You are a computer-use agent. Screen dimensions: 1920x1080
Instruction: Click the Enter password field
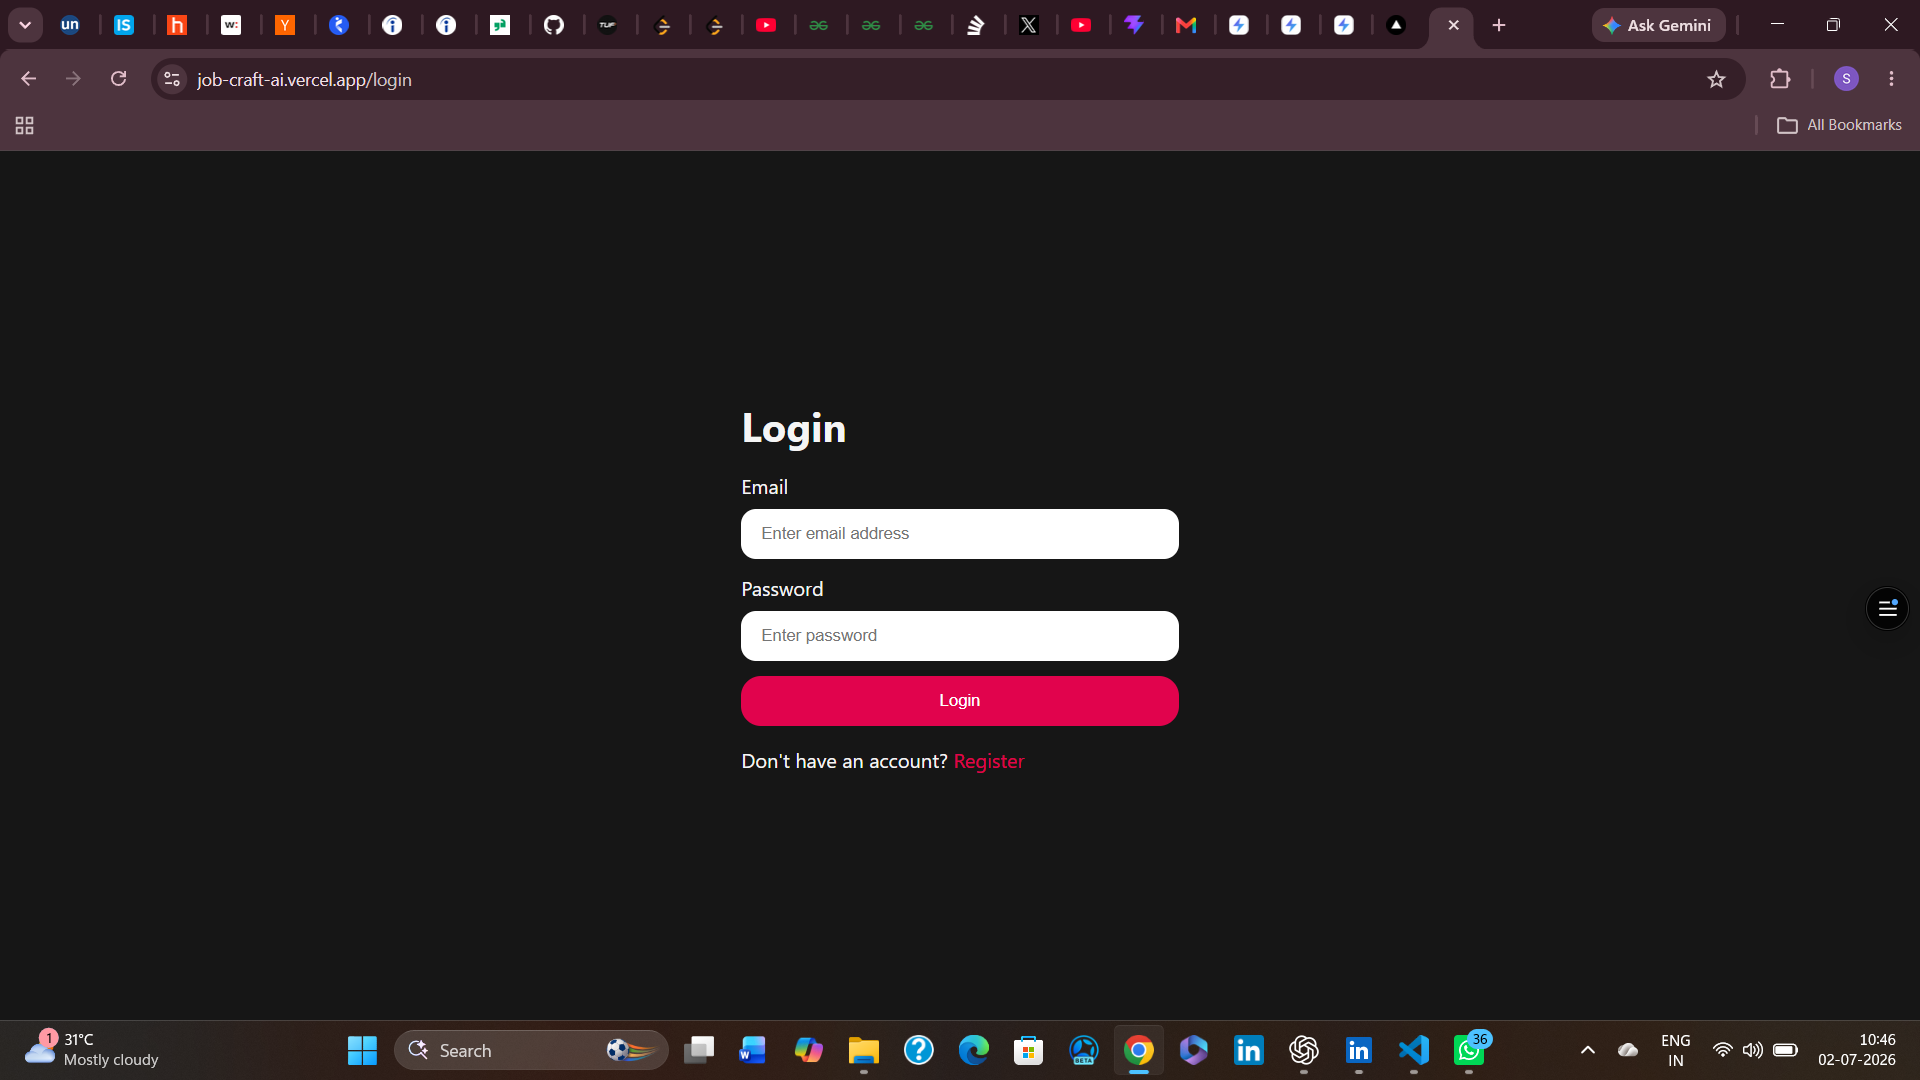coord(959,636)
